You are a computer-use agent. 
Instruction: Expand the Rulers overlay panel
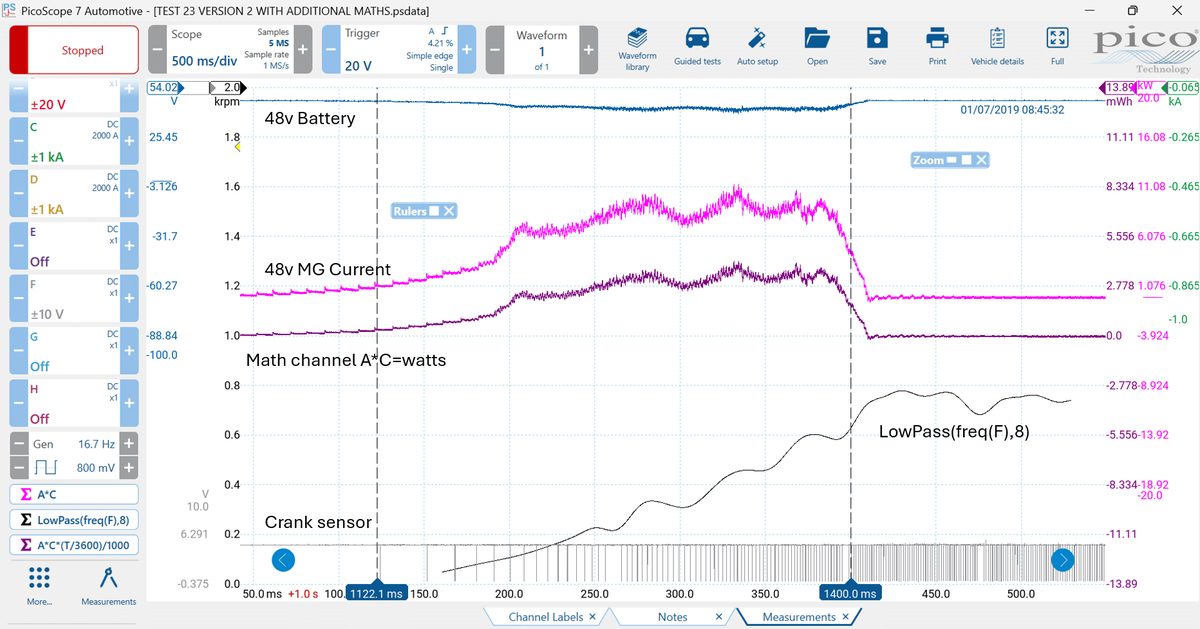(433, 211)
